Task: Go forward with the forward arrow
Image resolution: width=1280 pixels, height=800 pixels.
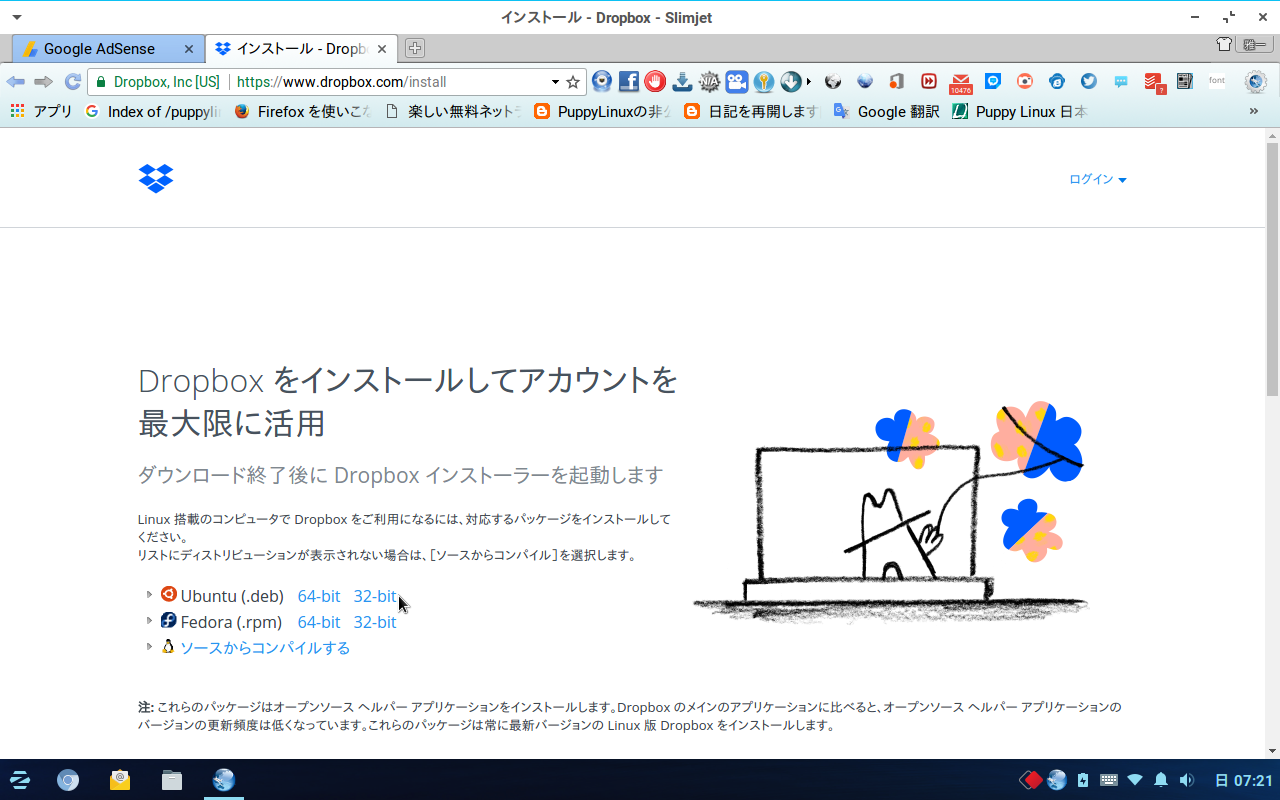Action: point(43,82)
